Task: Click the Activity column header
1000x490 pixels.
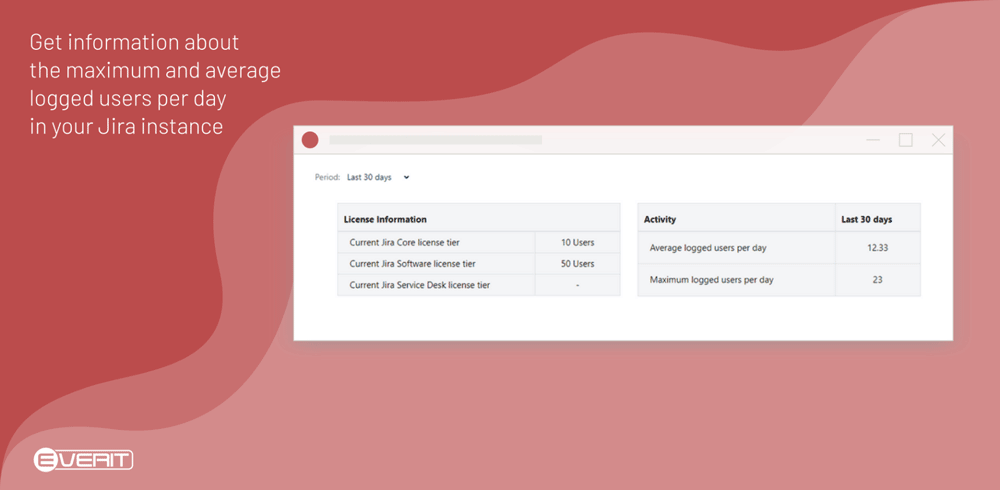Action: click(x=737, y=218)
